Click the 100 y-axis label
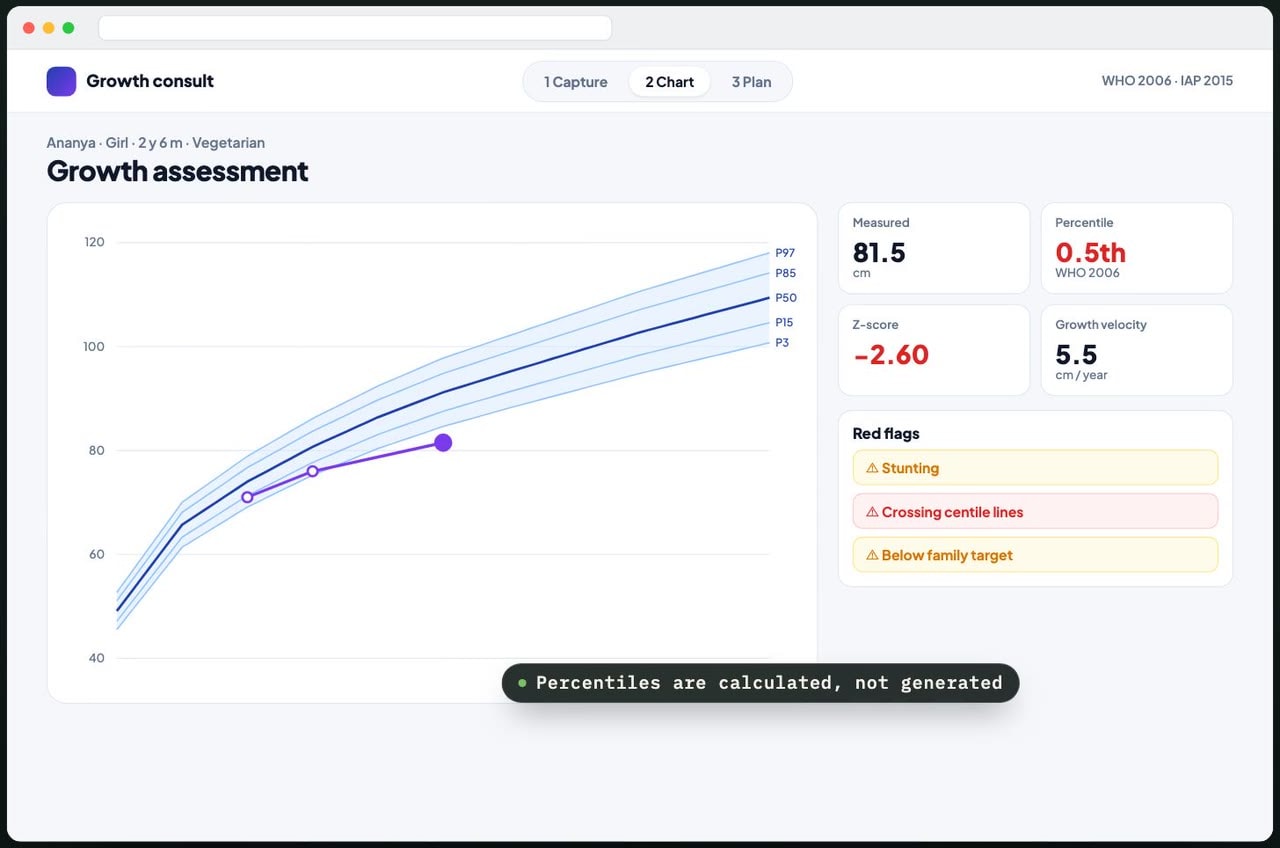This screenshot has height=848, width=1280. [x=95, y=346]
